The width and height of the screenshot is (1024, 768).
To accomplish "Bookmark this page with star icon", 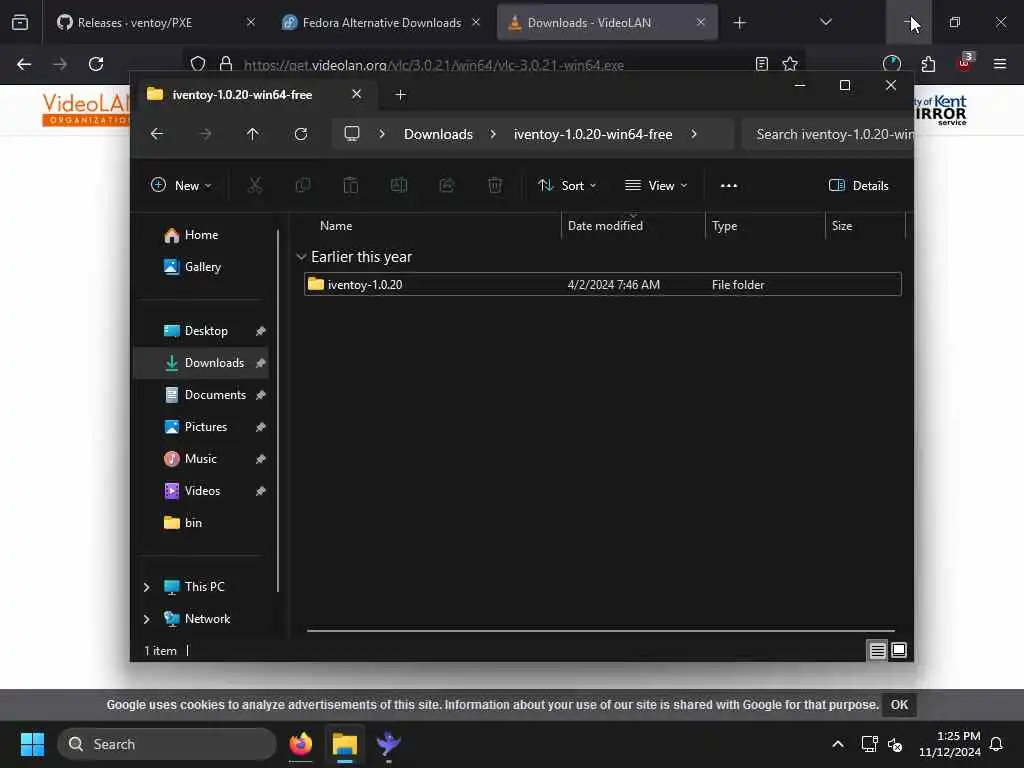I will (790, 64).
